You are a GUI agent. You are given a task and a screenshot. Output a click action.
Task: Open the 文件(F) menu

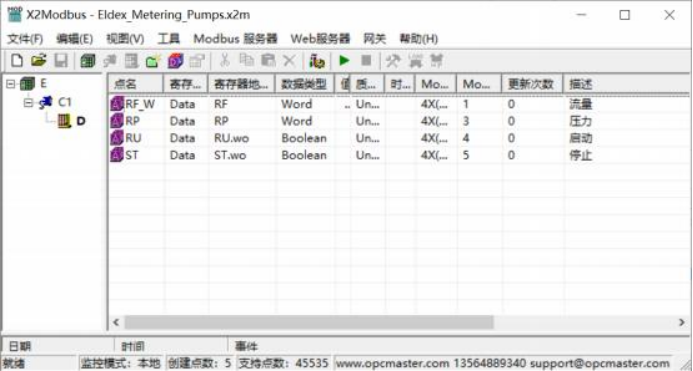[25, 39]
